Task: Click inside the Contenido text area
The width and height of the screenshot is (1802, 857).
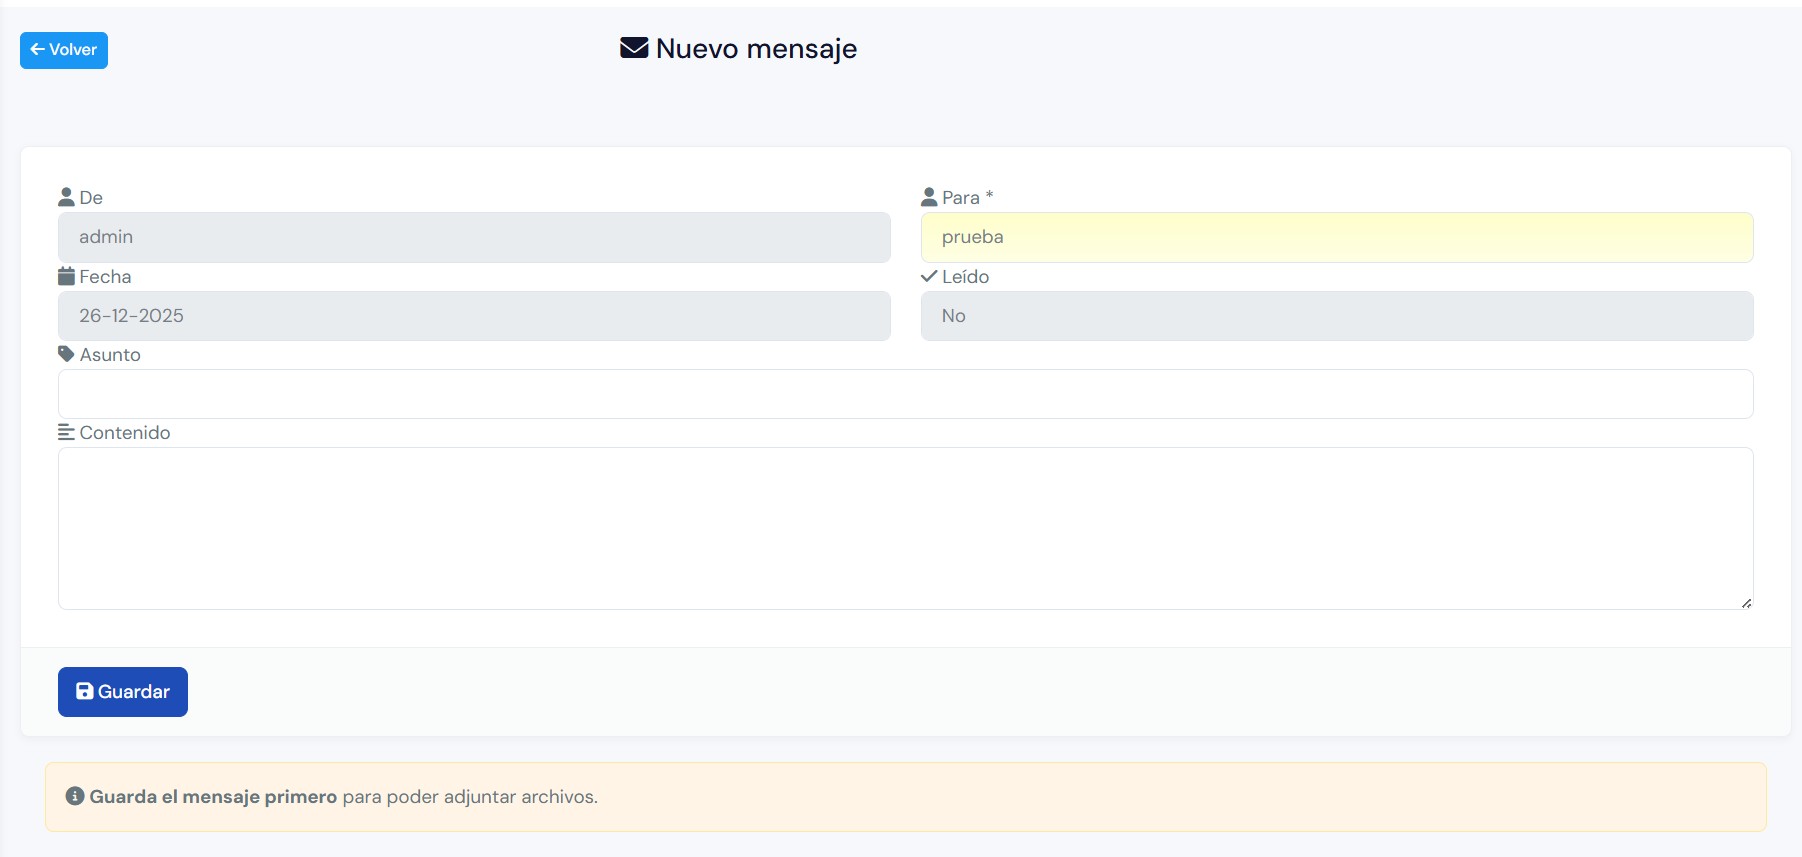Action: click(x=905, y=528)
